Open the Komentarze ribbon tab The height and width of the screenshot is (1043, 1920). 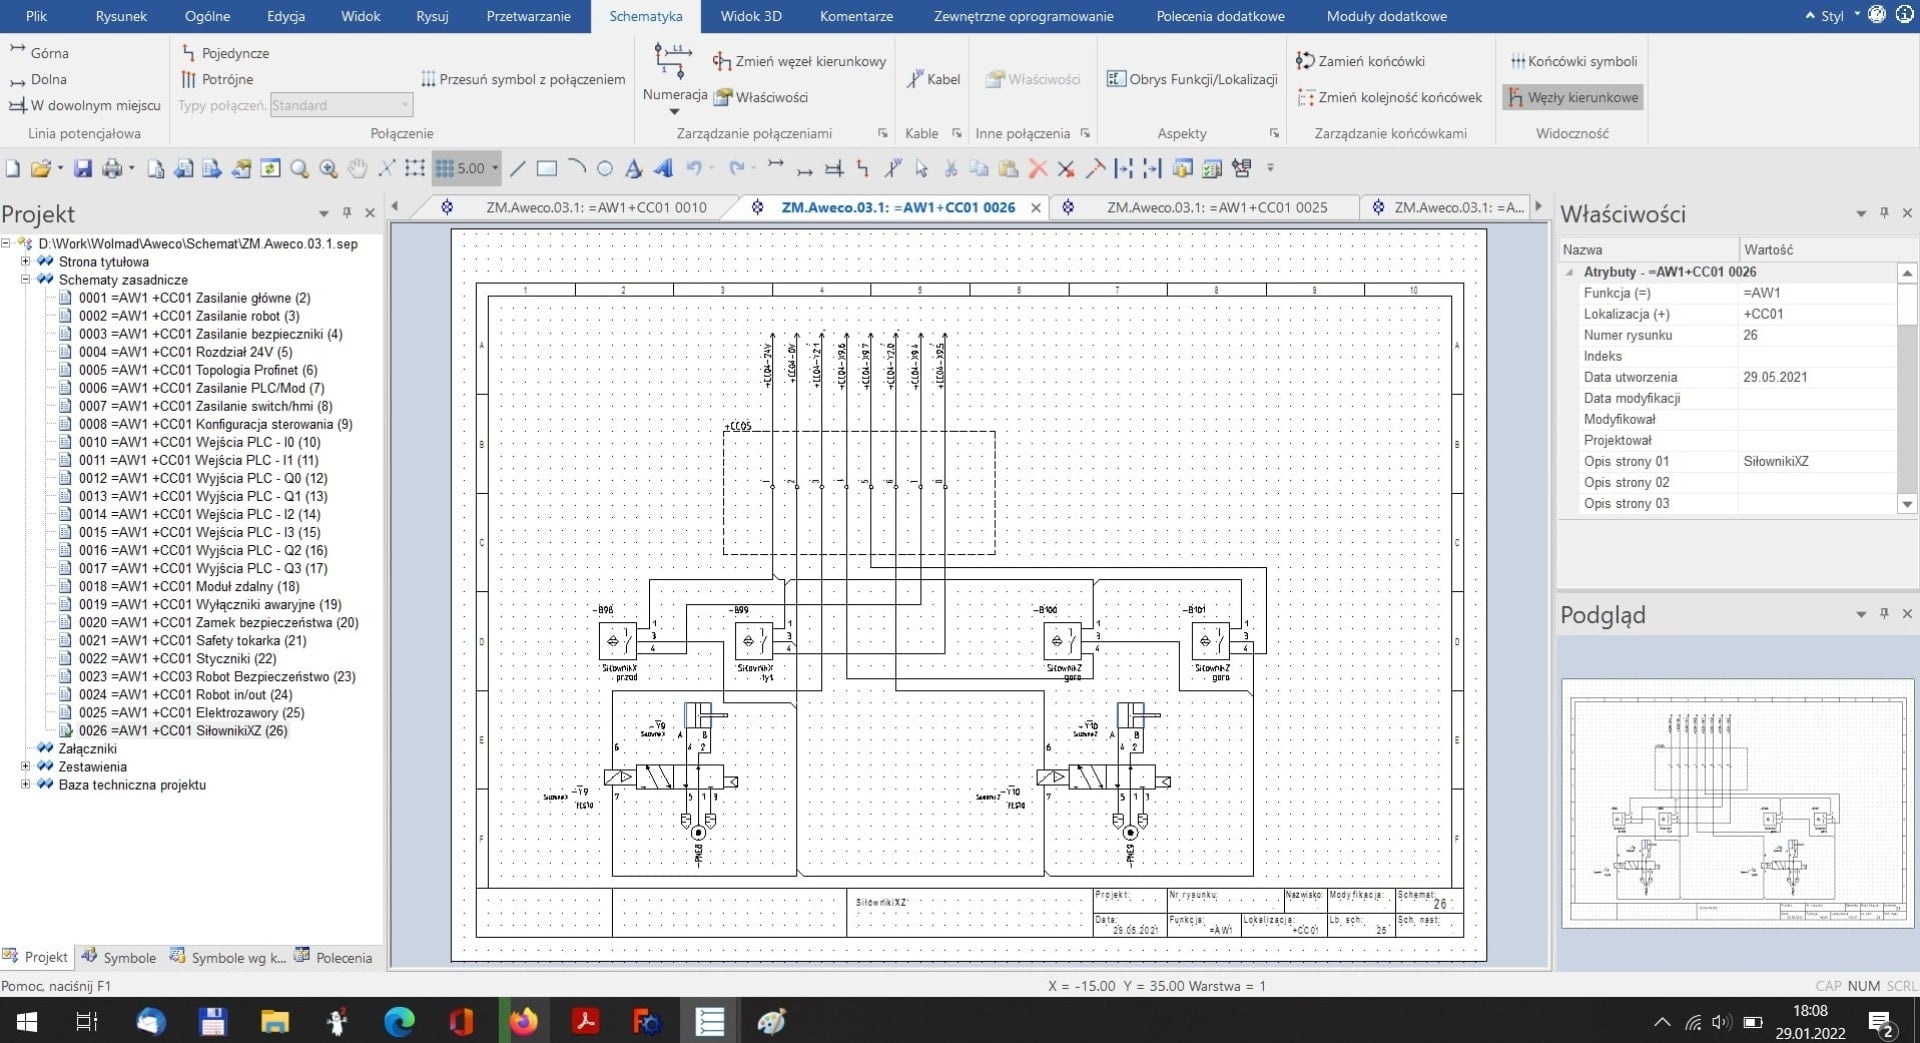[856, 16]
